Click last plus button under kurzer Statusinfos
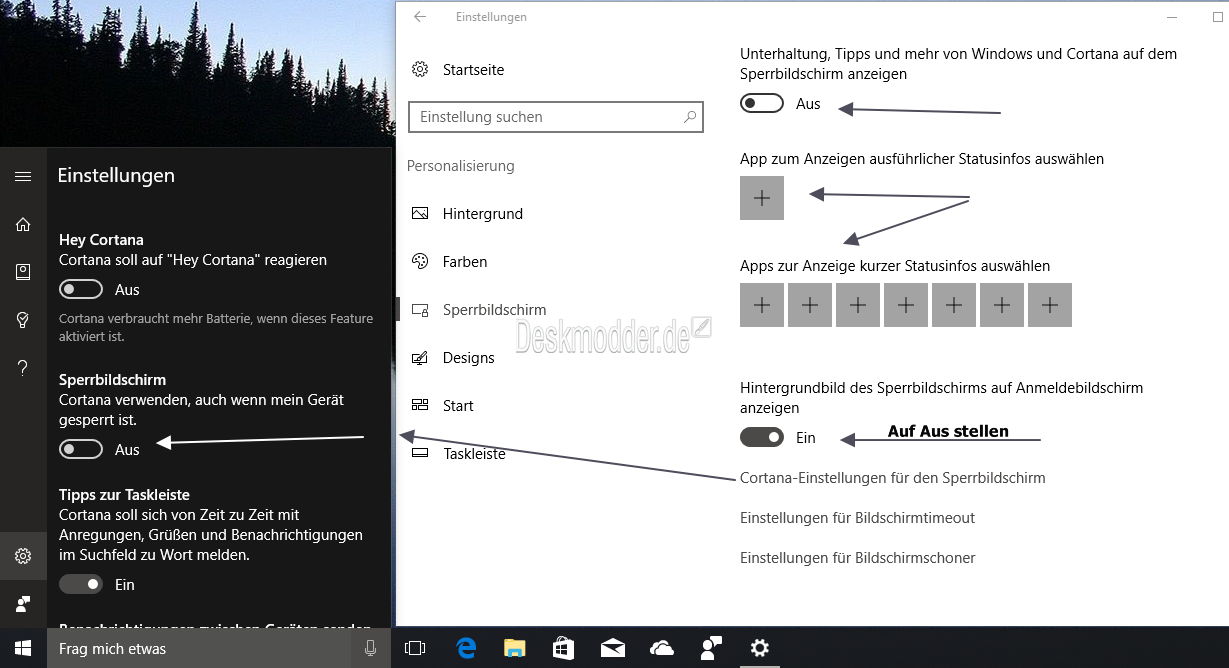 [x=1050, y=305]
